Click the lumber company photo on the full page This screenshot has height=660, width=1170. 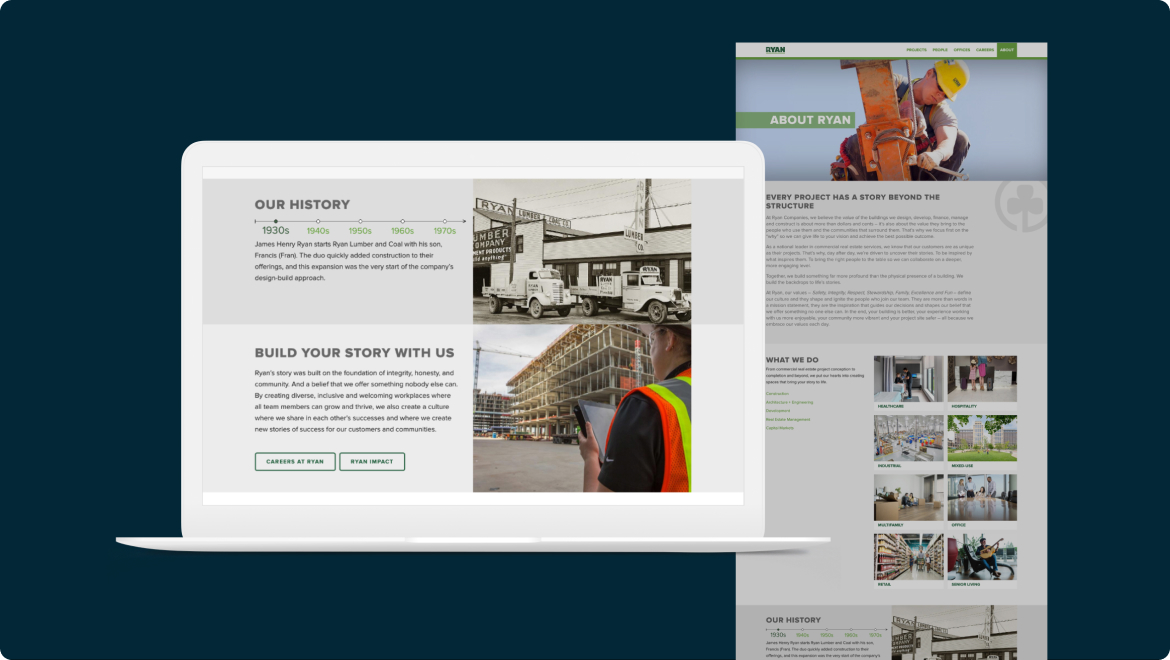point(954,632)
